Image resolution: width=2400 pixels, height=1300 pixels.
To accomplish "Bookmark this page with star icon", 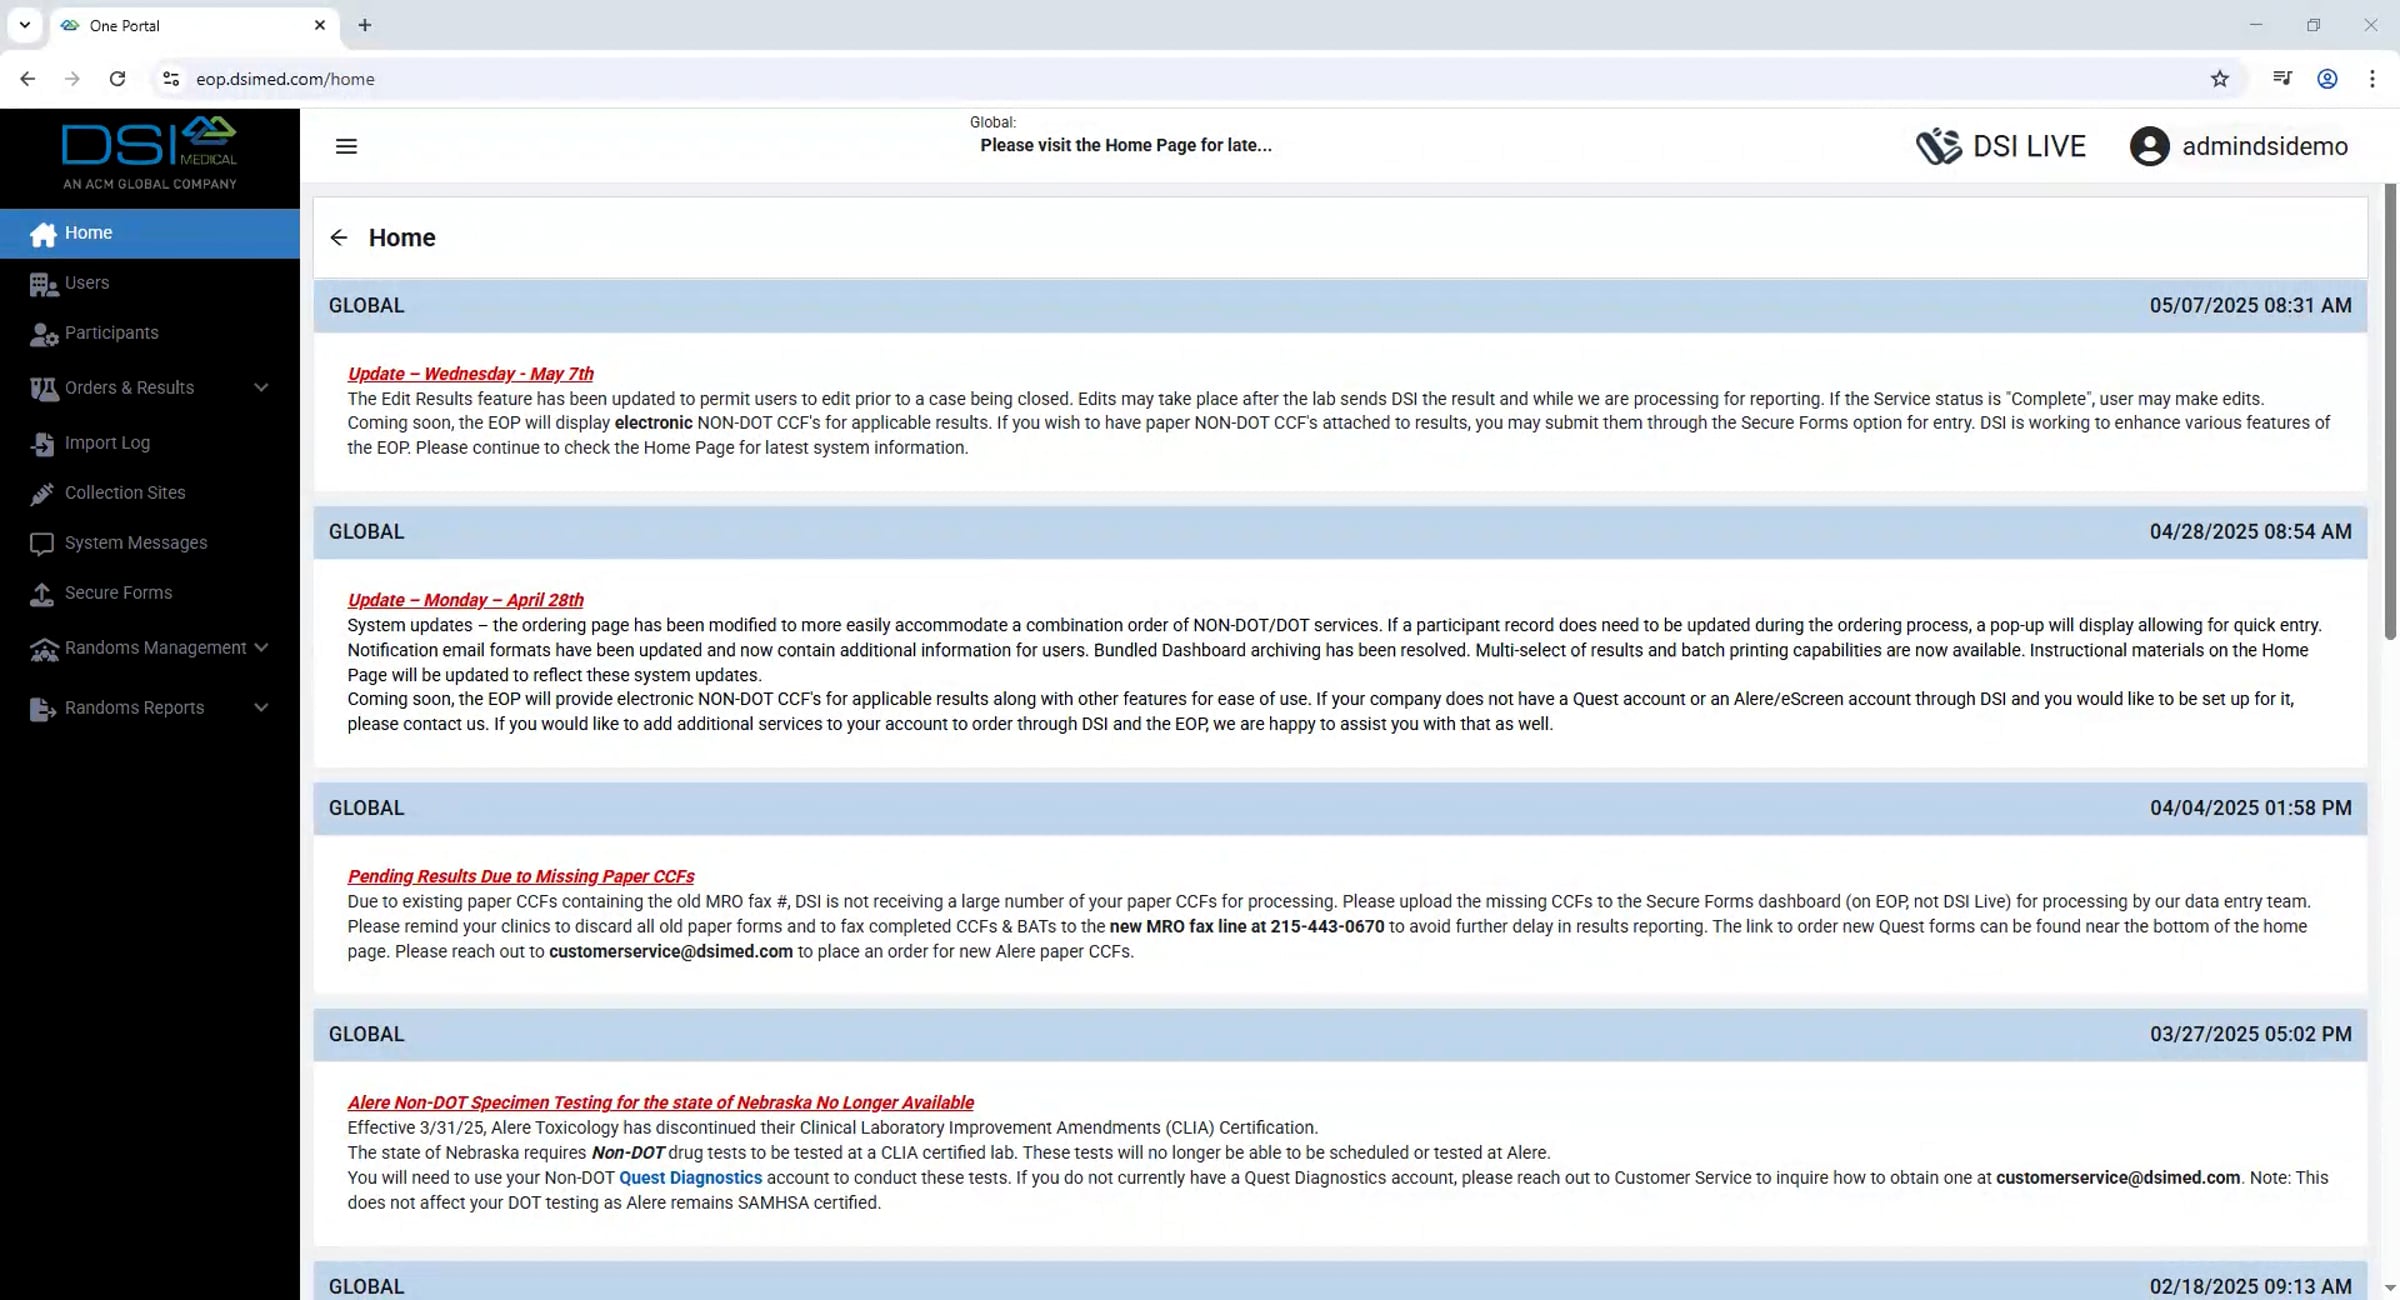I will click(2219, 79).
